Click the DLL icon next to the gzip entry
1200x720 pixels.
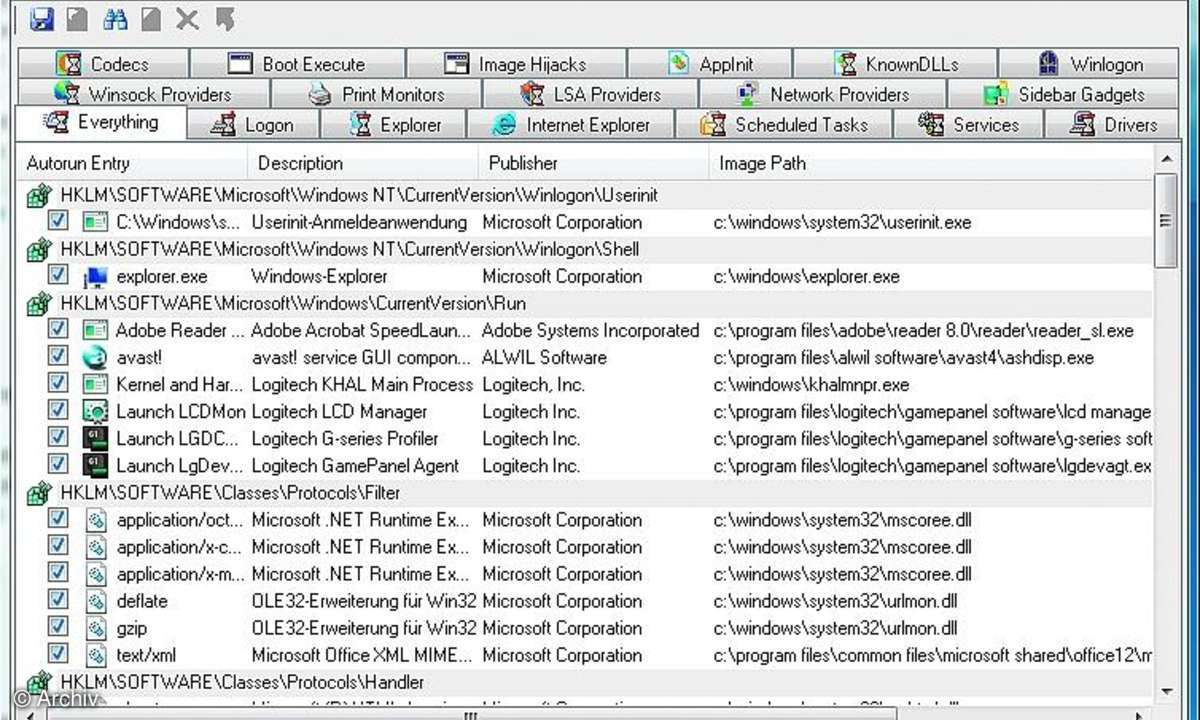tap(95, 628)
